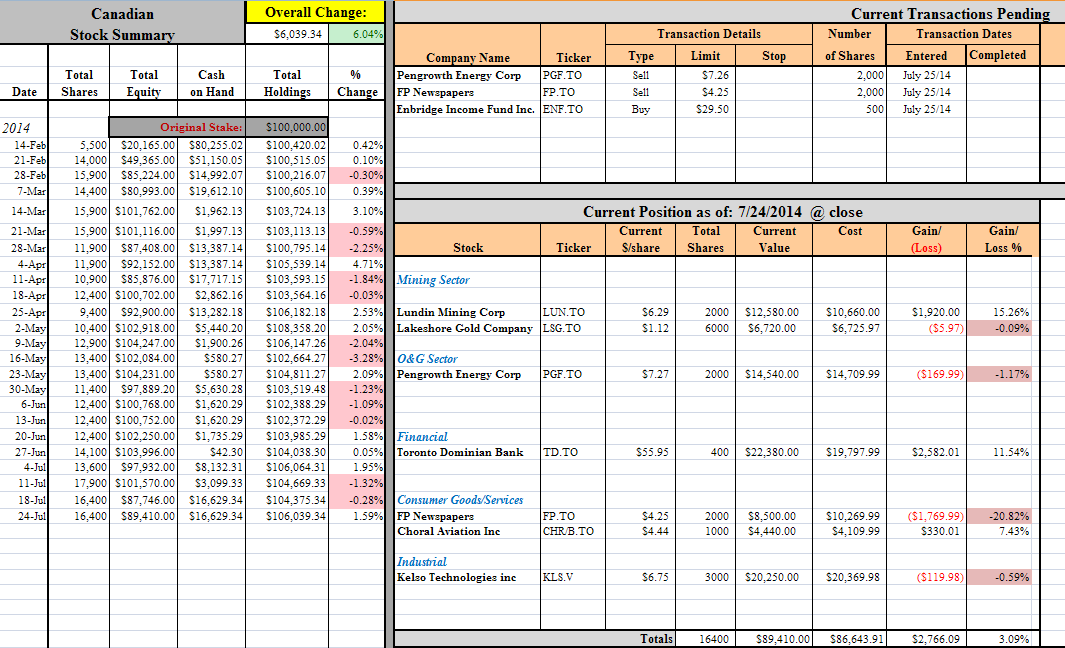Click the $2,582.01 gain cell
This screenshot has height=648, width=1065.
click(926, 452)
